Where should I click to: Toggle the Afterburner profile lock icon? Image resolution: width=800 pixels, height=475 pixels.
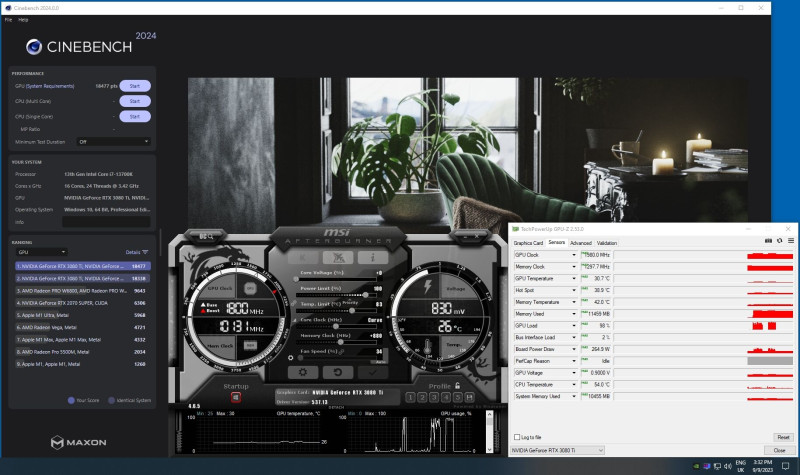click(458, 386)
